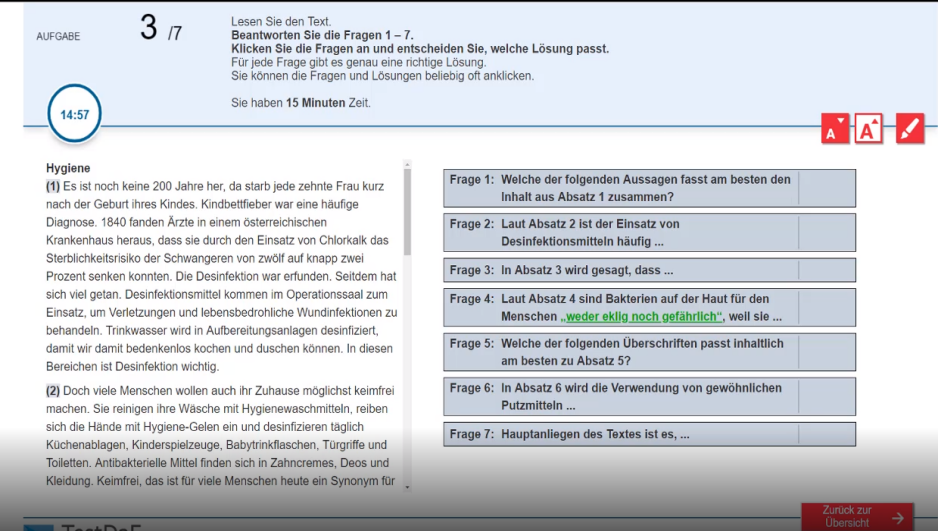Click the scroll down arrow of text panel

coord(407,487)
